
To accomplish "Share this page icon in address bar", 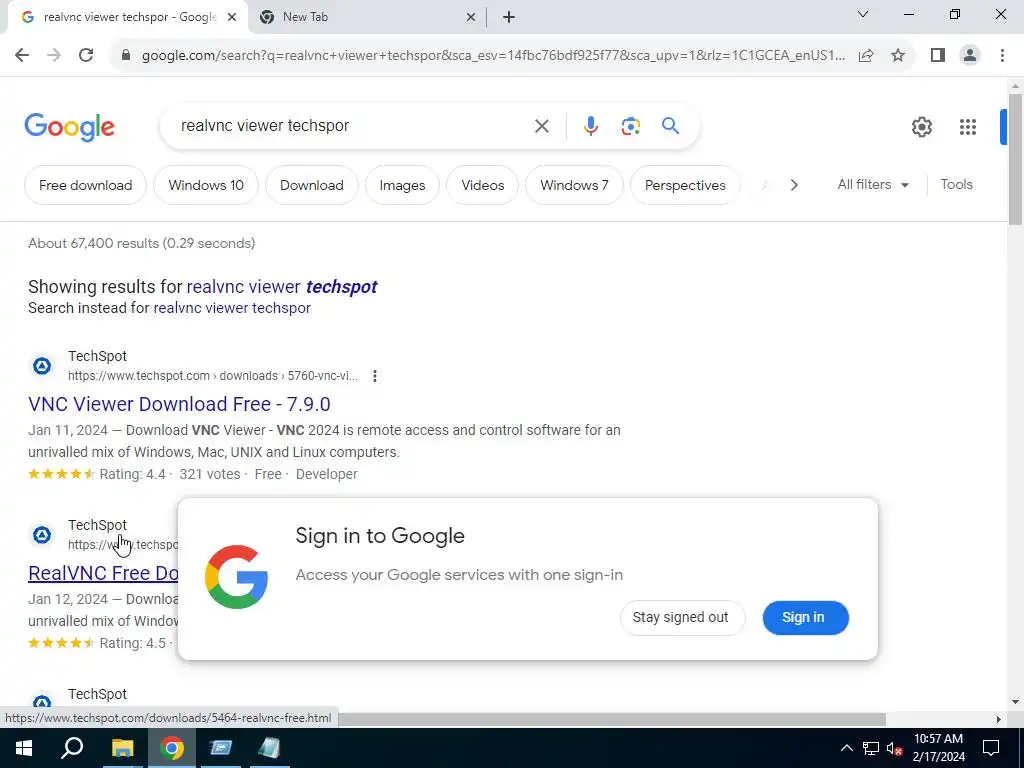I will coord(866,56).
